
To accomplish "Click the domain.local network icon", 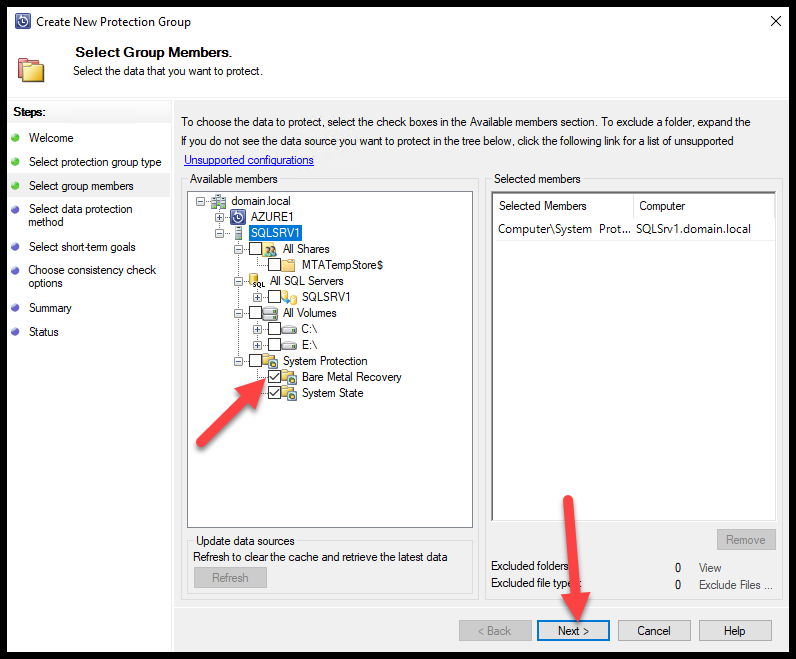I will point(218,202).
